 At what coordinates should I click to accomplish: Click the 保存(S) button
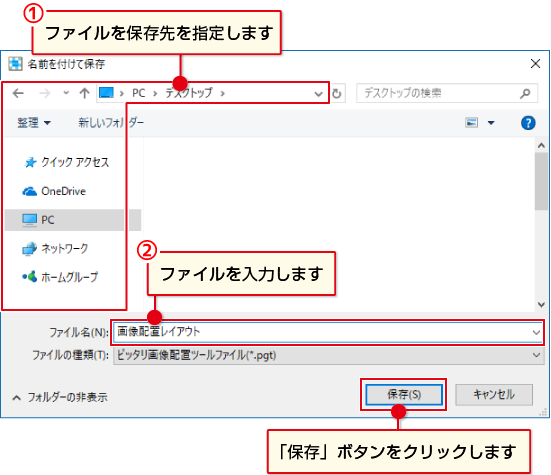tap(404, 395)
